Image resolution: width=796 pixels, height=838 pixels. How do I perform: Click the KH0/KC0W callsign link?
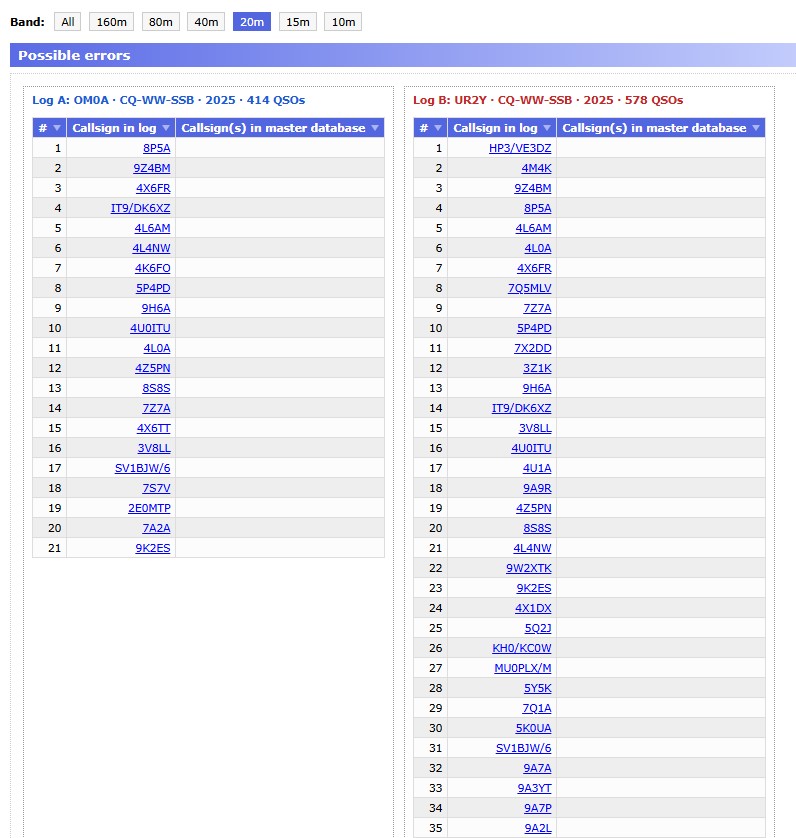point(522,648)
